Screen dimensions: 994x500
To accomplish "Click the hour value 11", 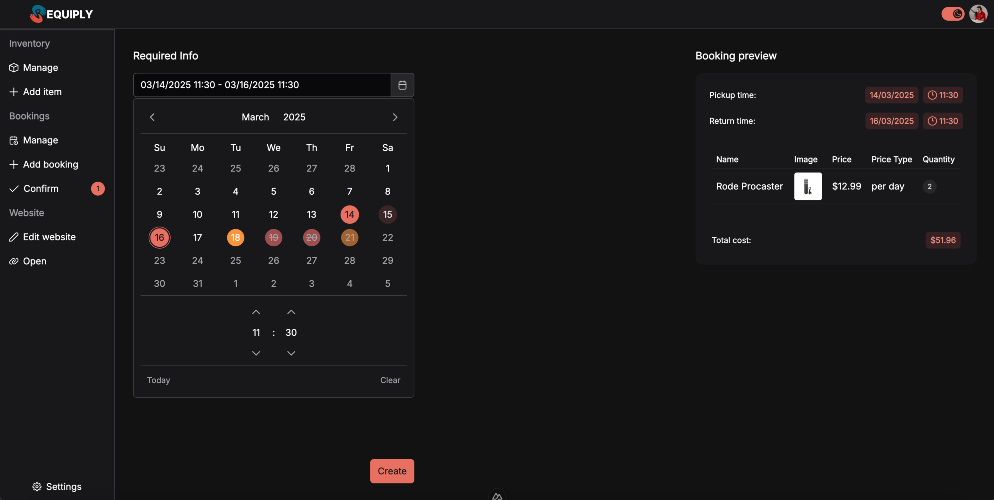I will (256, 333).
